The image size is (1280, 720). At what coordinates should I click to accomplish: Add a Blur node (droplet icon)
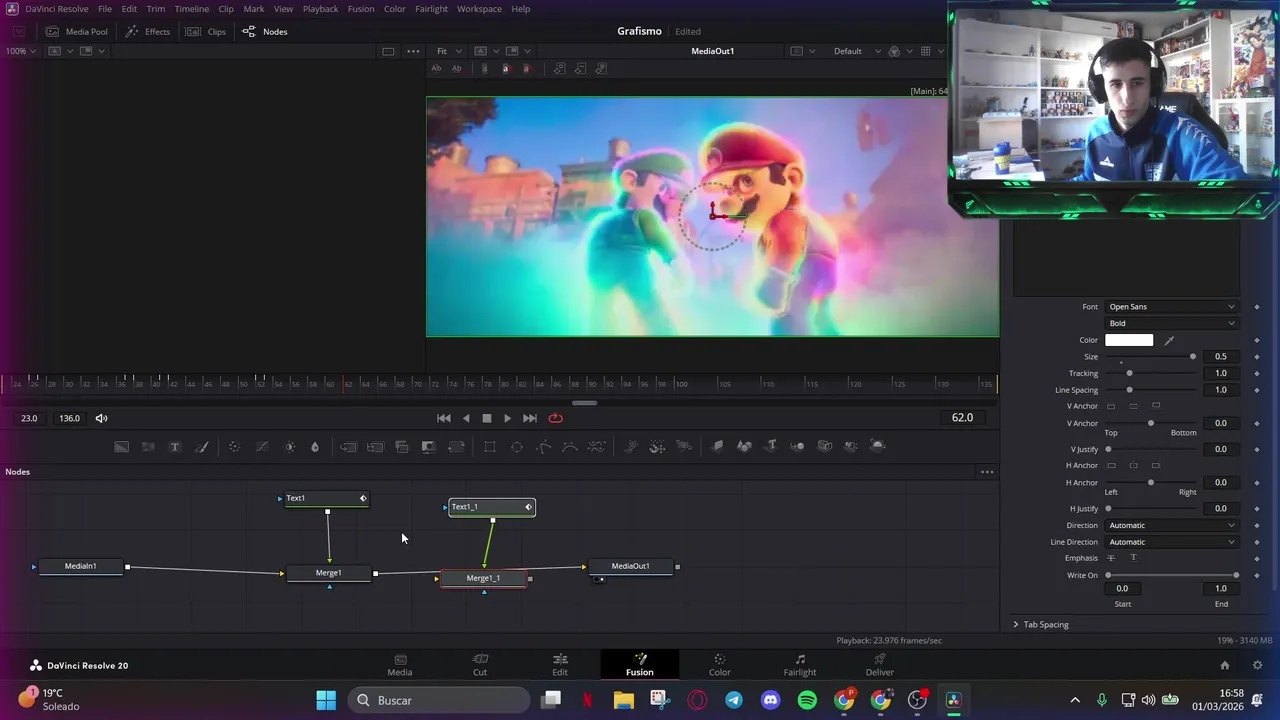point(315,446)
